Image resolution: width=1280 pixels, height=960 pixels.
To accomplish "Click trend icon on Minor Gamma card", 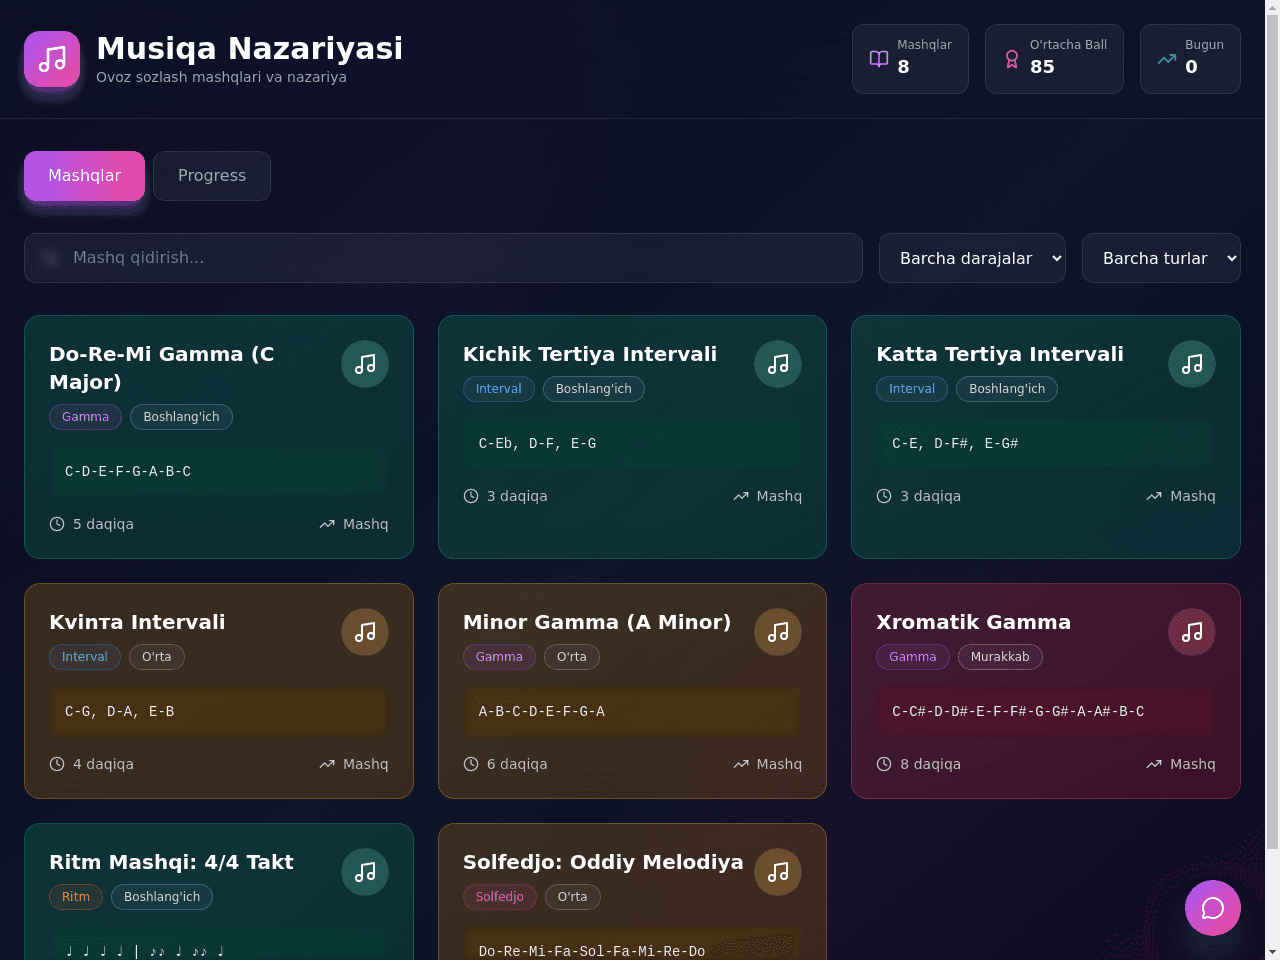I will click(x=741, y=764).
